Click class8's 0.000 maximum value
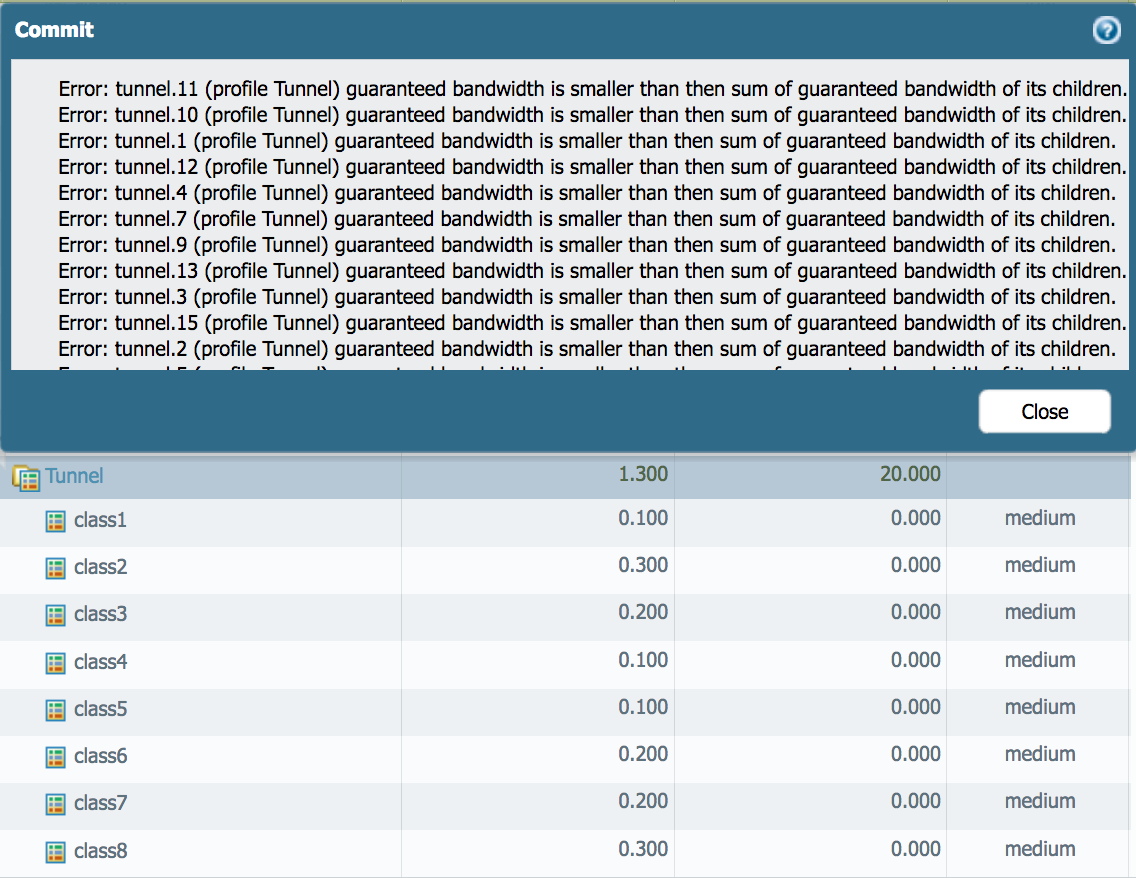Screen dimensions: 1136x878 point(916,849)
